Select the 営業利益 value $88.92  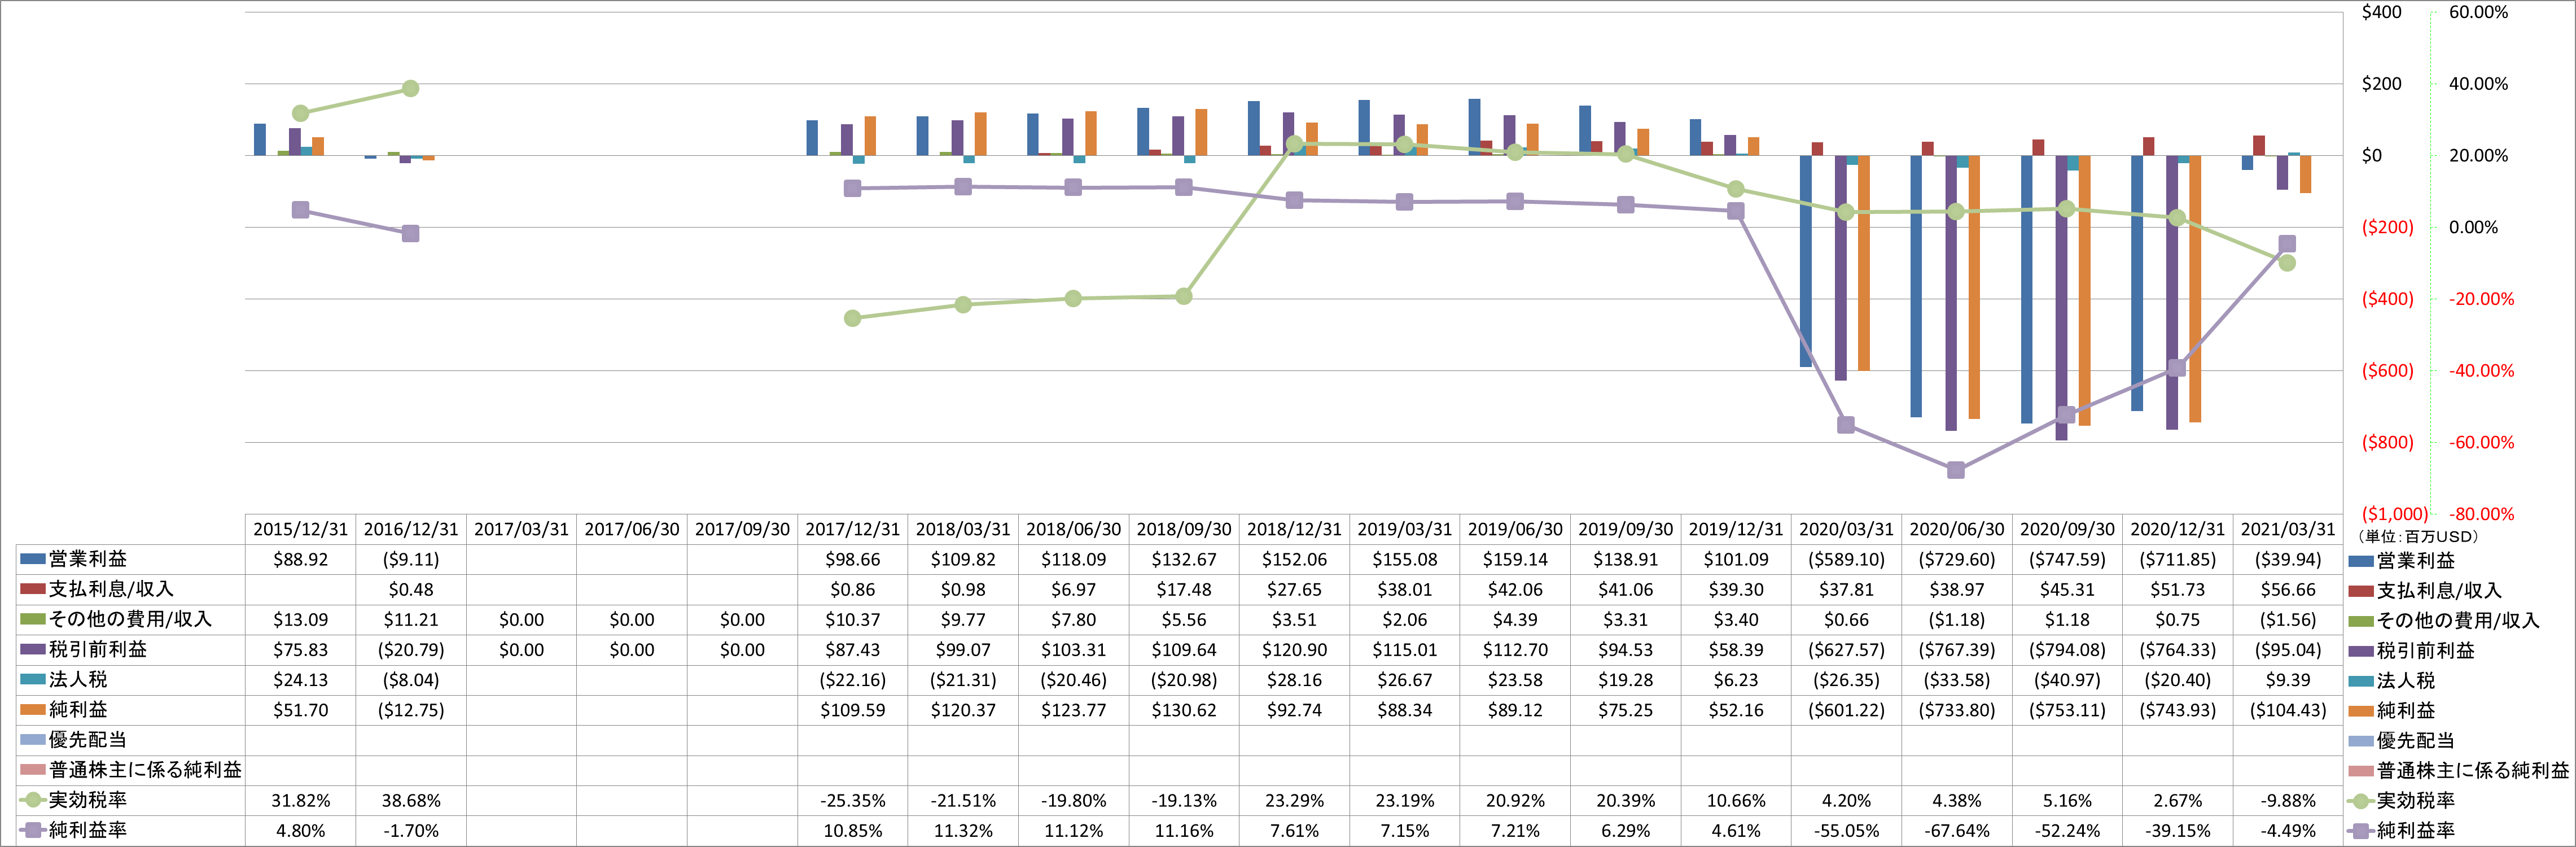[300, 560]
